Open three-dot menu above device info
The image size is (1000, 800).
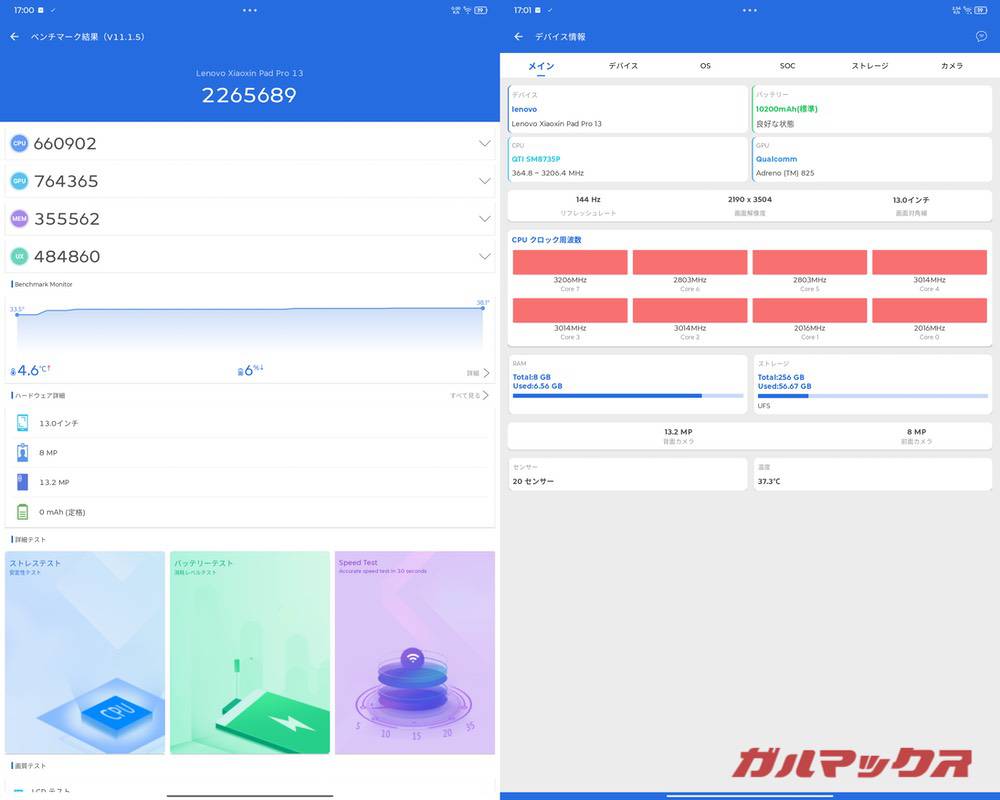750,10
